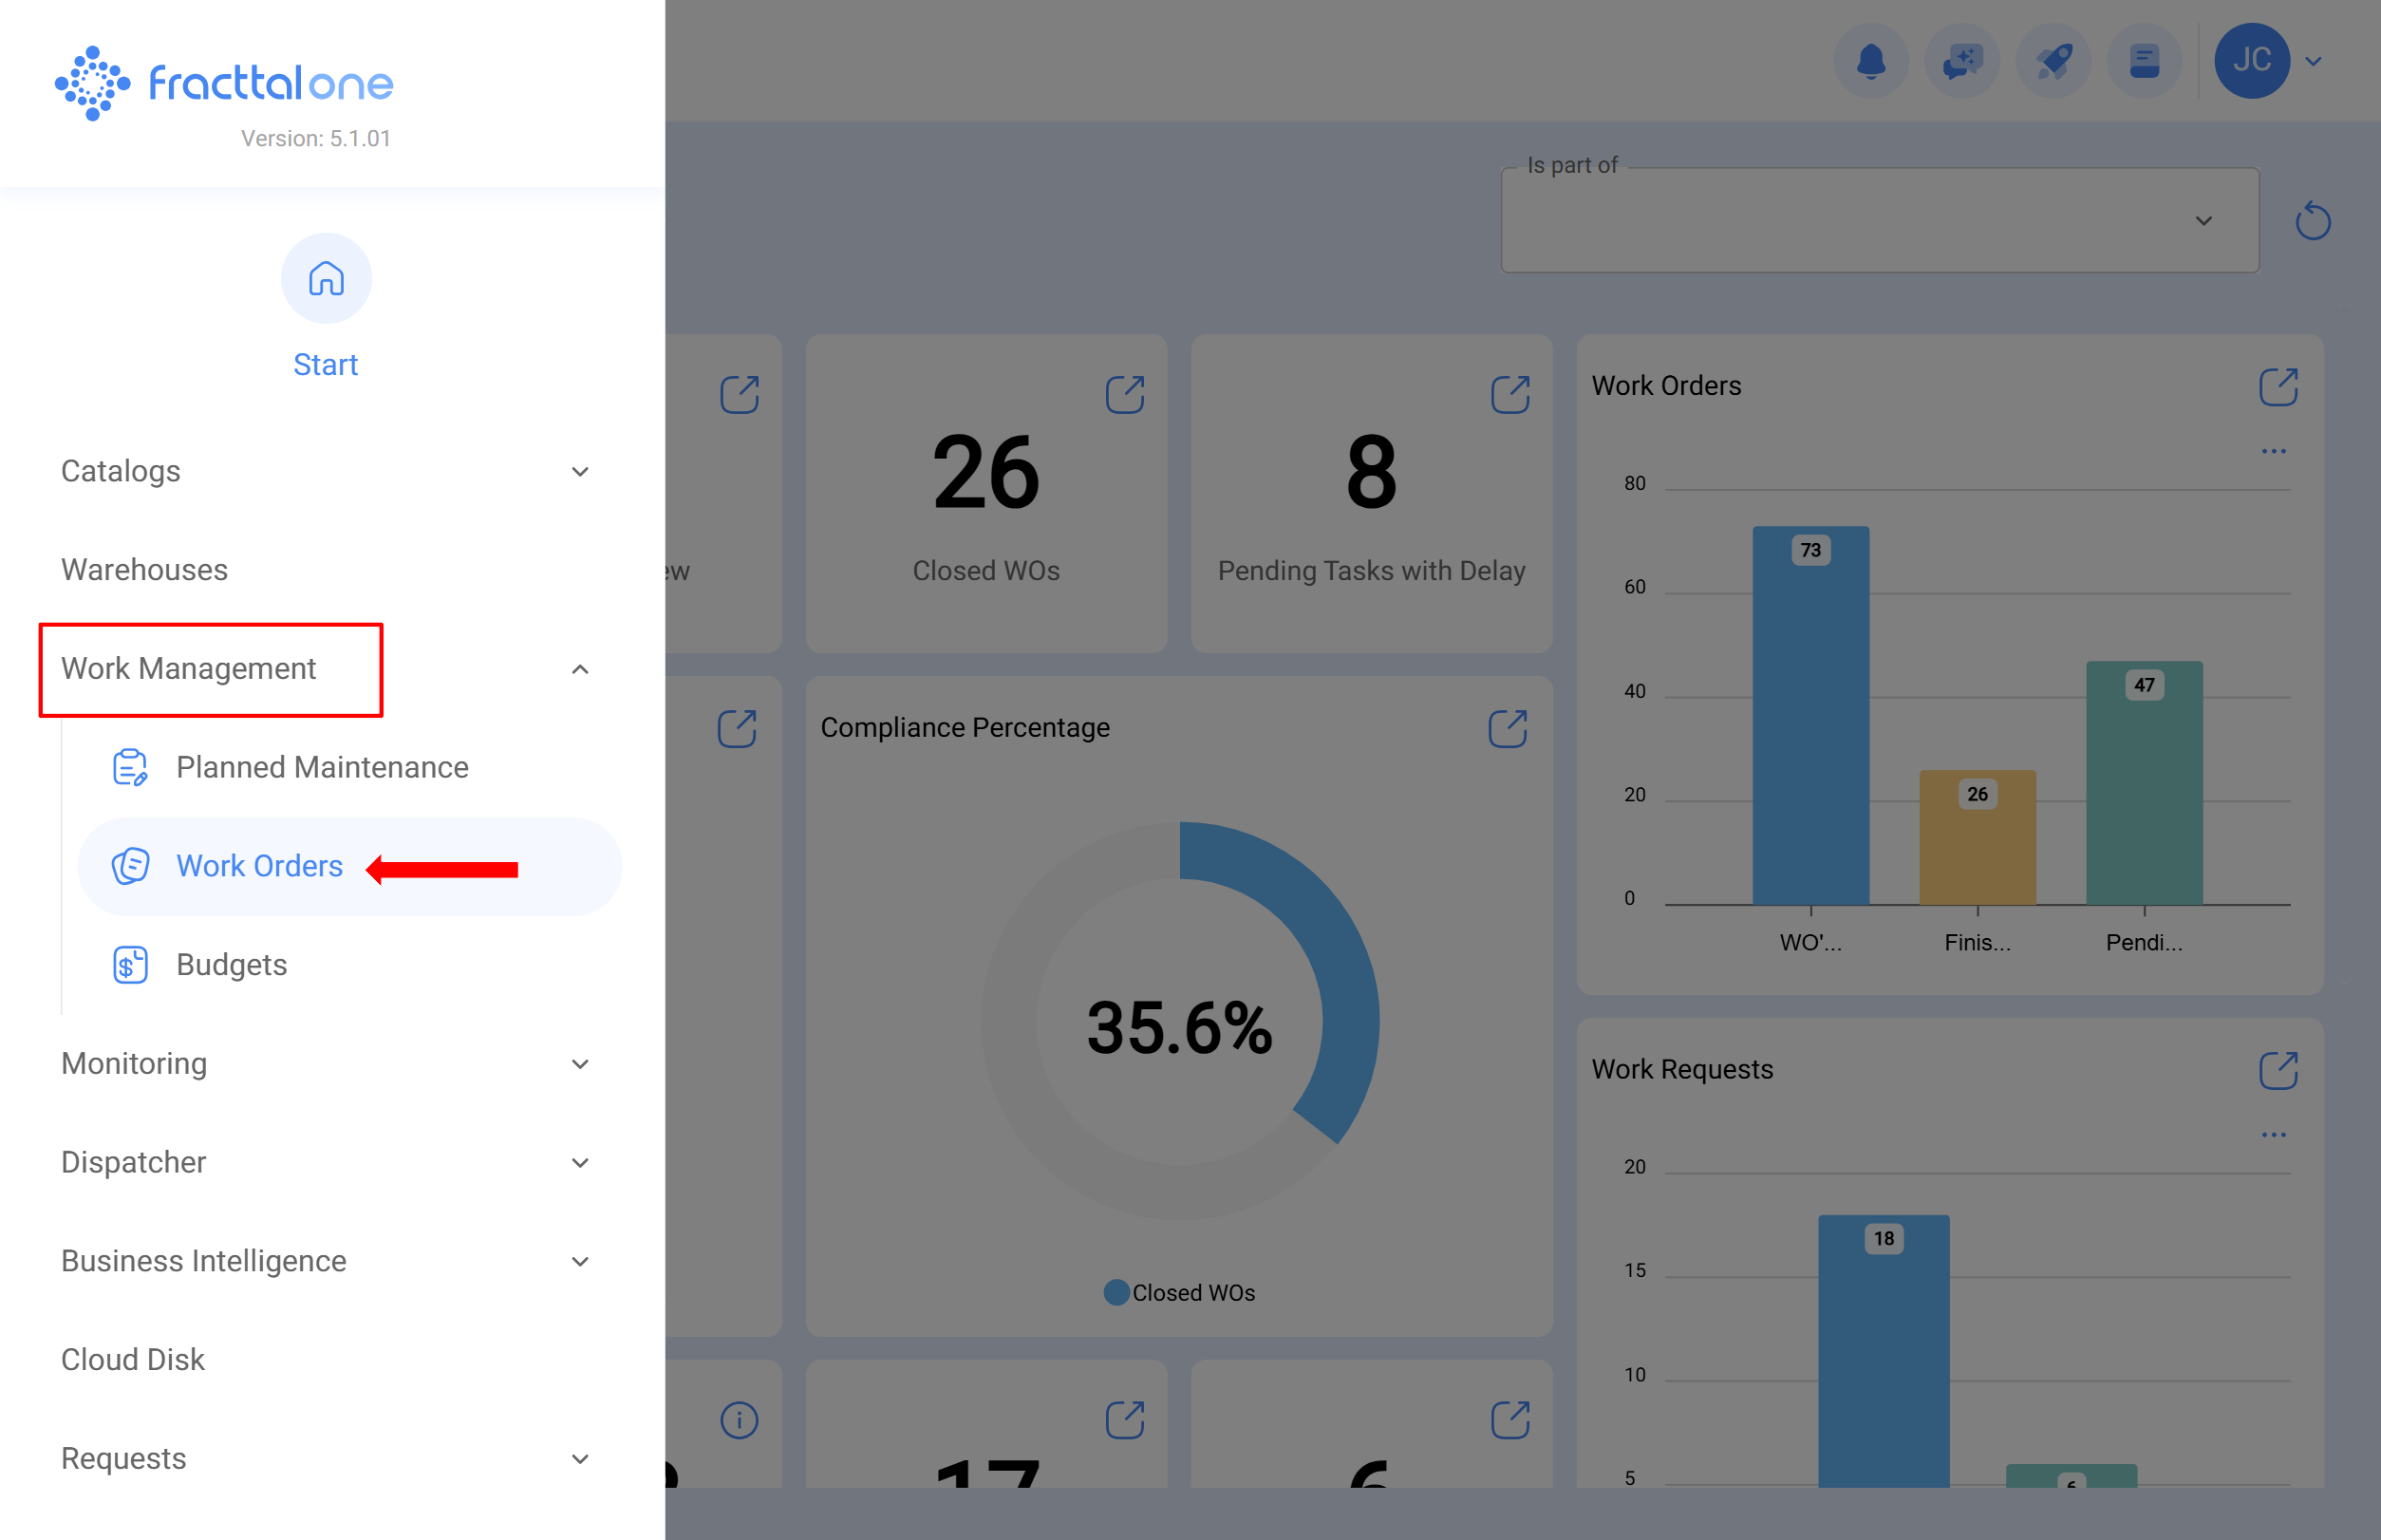Image resolution: width=2381 pixels, height=1540 pixels.
Task: Open more options on the Work Requests chart
Action: click(2274, 1133)
